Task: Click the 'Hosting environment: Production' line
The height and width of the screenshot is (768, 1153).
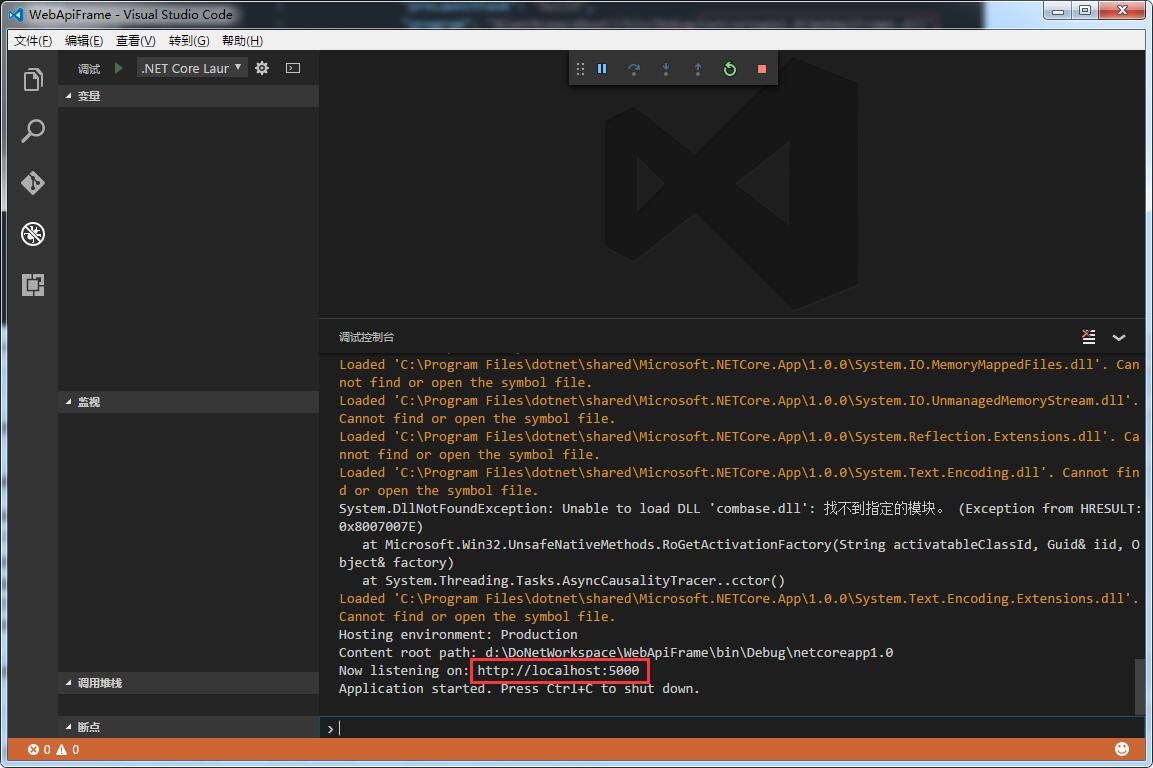Action: click(x=458, y=634)
